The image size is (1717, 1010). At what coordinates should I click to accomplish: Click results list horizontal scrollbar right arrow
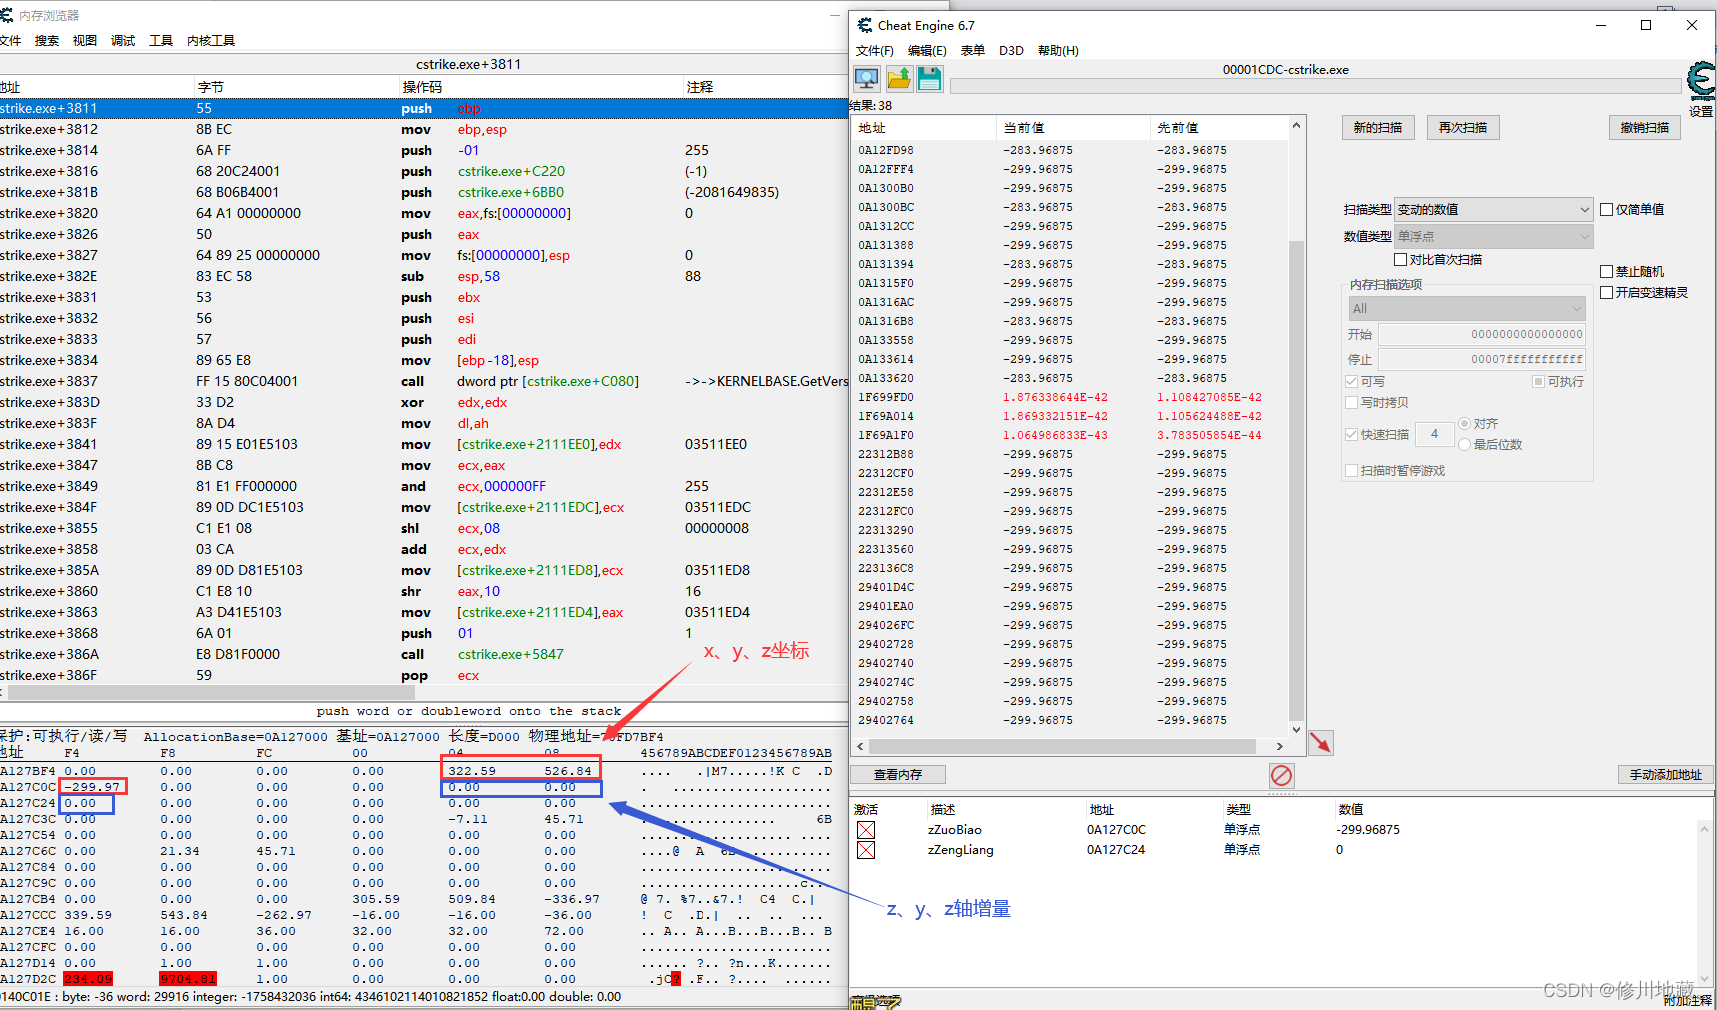pos(1279,746)
